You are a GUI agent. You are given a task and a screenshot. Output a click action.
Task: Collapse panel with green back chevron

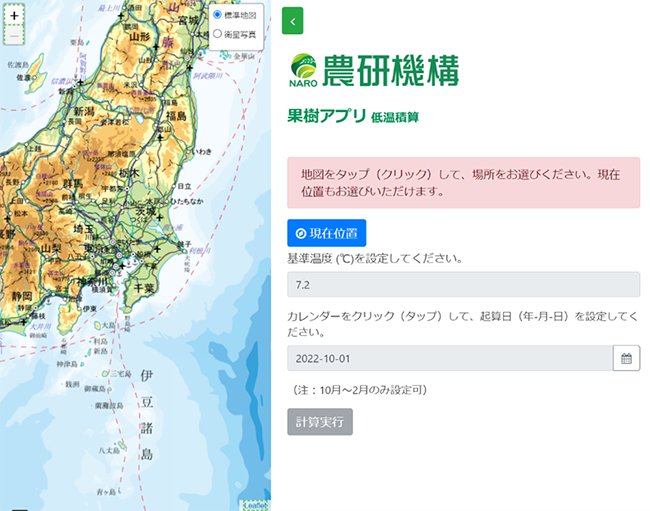pos(292,21)
